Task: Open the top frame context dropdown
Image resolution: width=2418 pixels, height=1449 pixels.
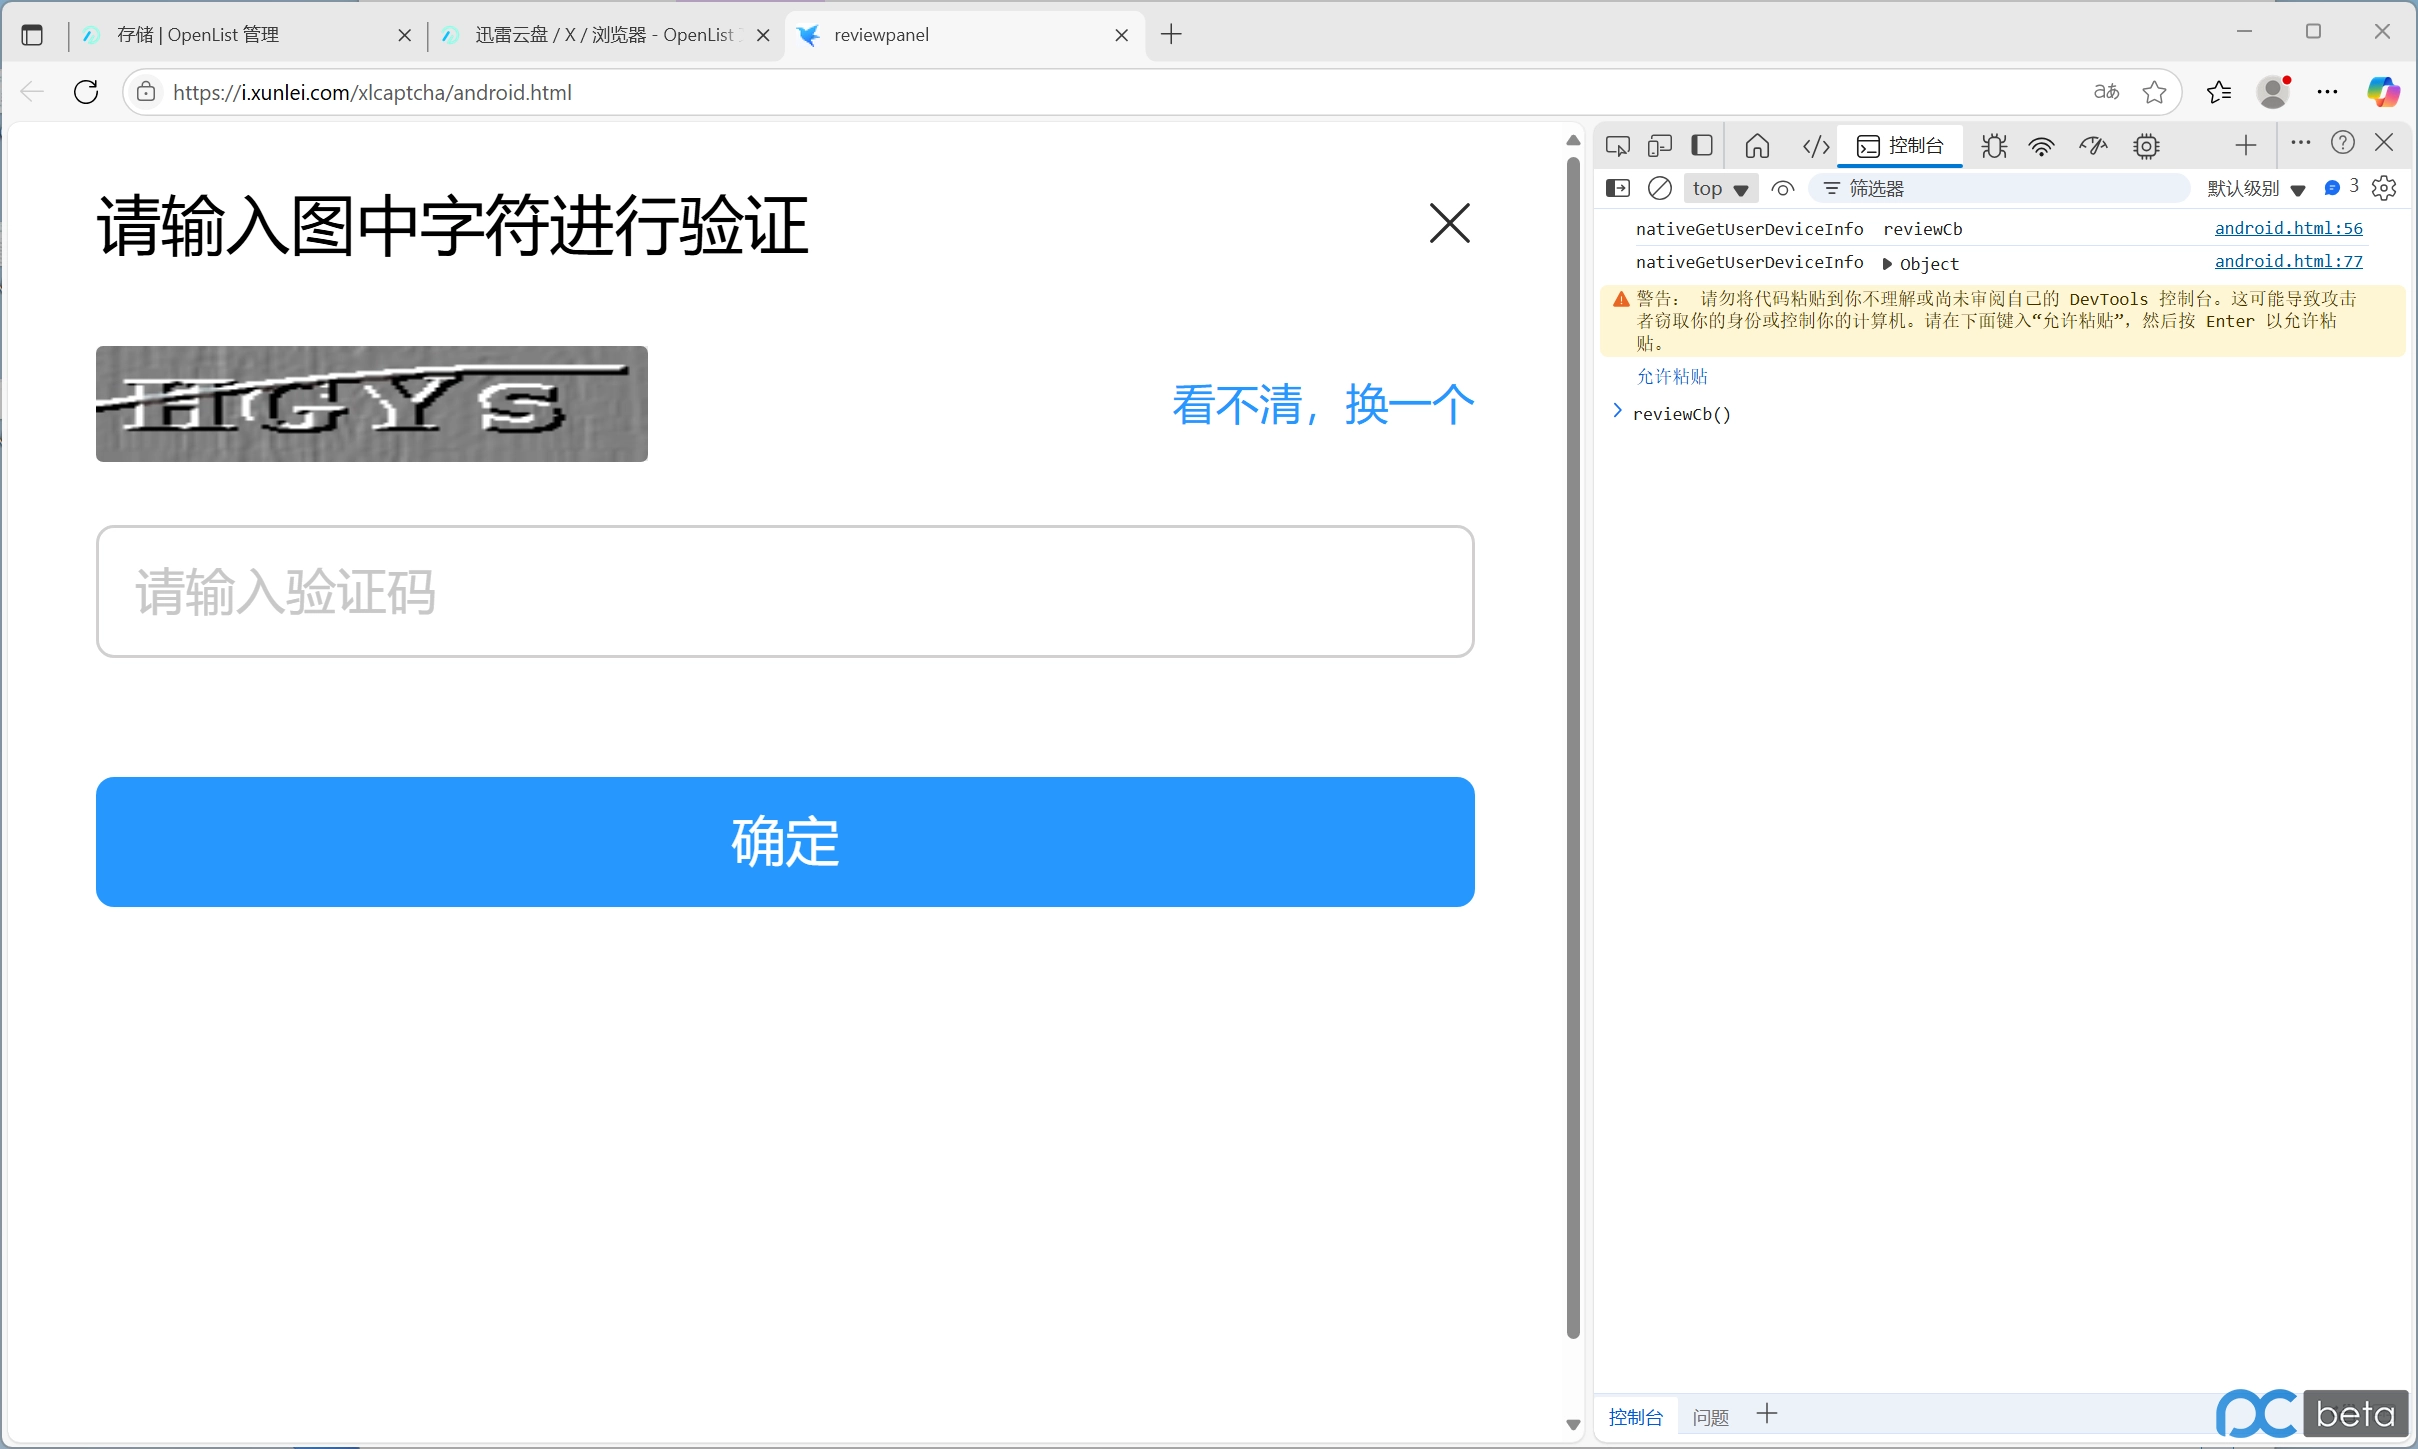Action: [x=1719, y=188]
